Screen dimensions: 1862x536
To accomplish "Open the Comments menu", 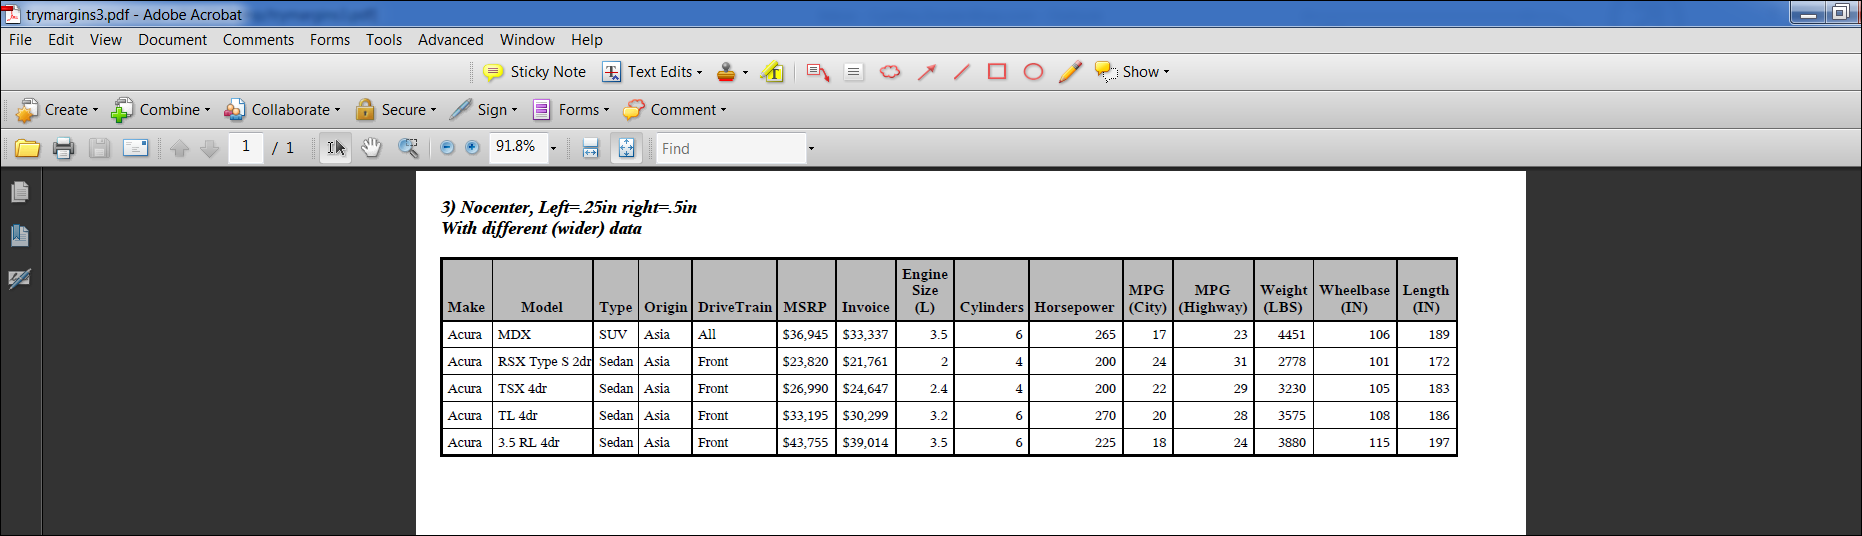I will (258, 40).
